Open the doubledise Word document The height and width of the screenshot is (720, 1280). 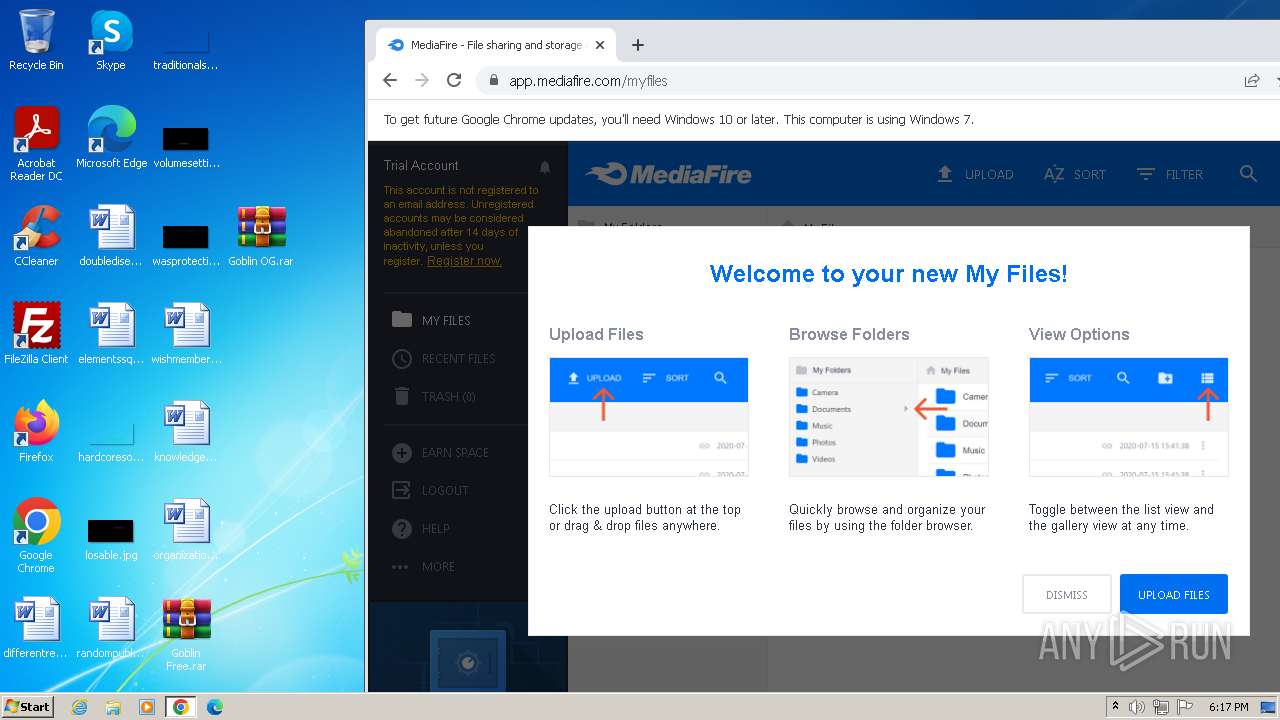[111, 236]
